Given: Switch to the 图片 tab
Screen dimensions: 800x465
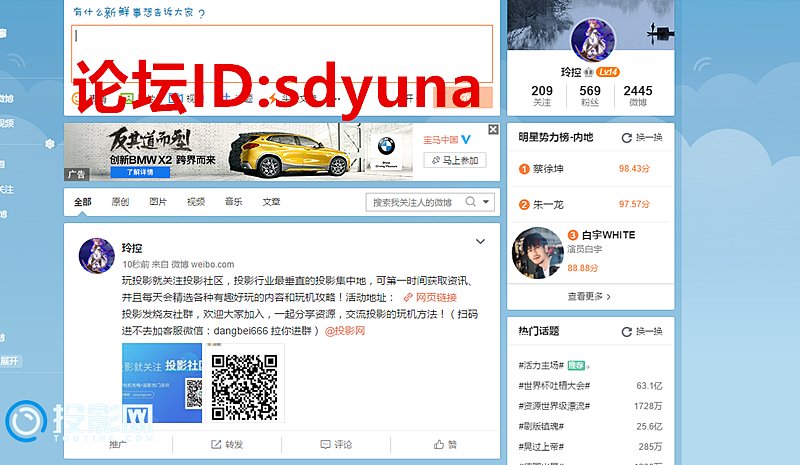Looking at the screenshot, I should (158, 202).
